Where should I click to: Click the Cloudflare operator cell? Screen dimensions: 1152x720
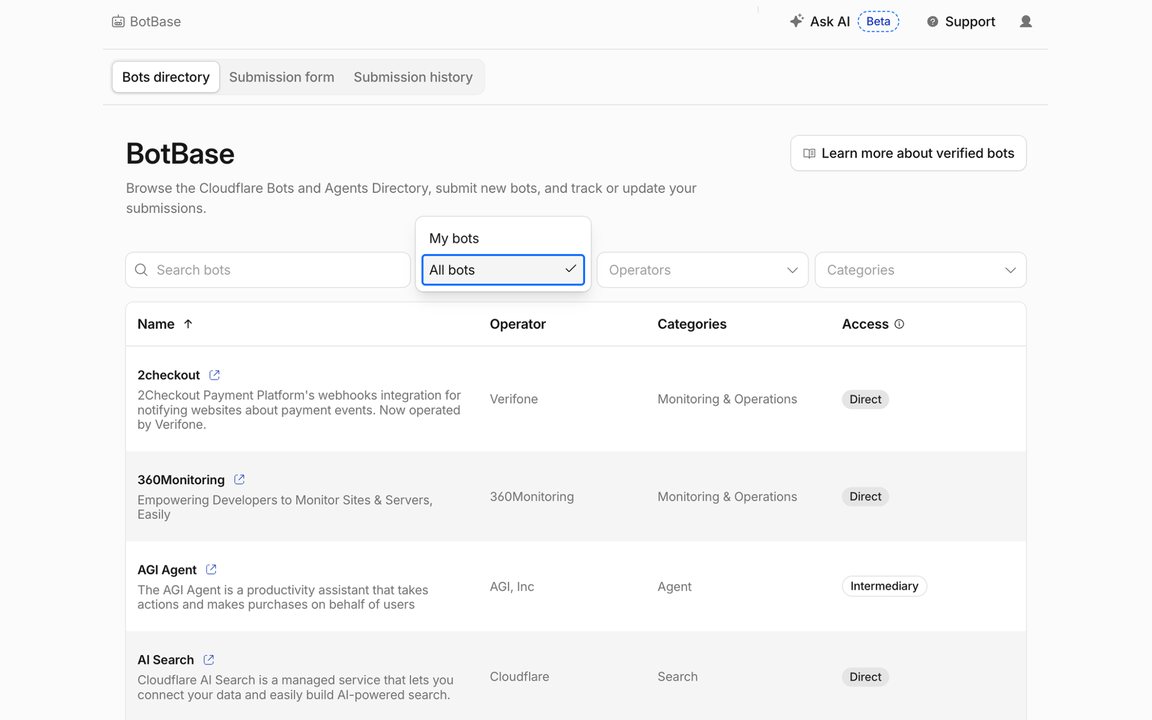point(519,677)
